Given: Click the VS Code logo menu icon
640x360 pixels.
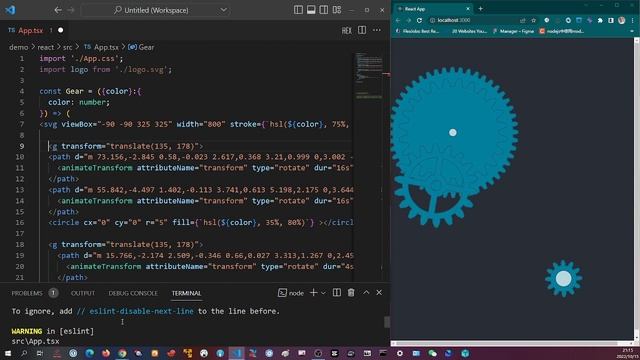Looking at the screenshot, I should 11,10.
